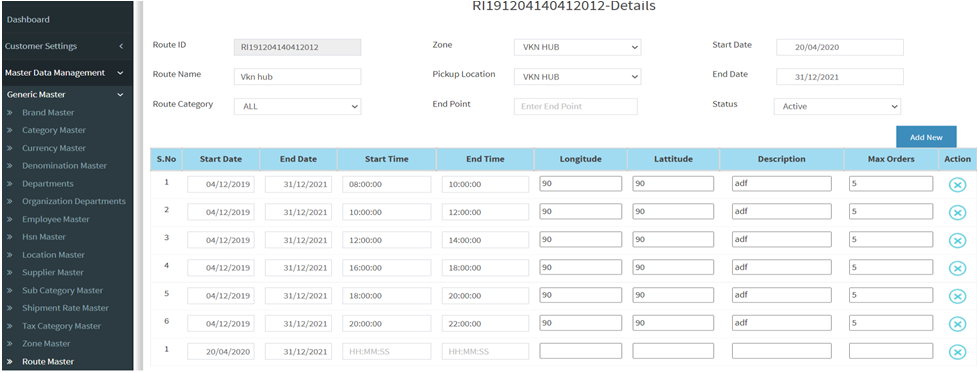This screenshot has width=979, height=373.
Task: Click the empty End Time field in last row
Action: (485, 352)
